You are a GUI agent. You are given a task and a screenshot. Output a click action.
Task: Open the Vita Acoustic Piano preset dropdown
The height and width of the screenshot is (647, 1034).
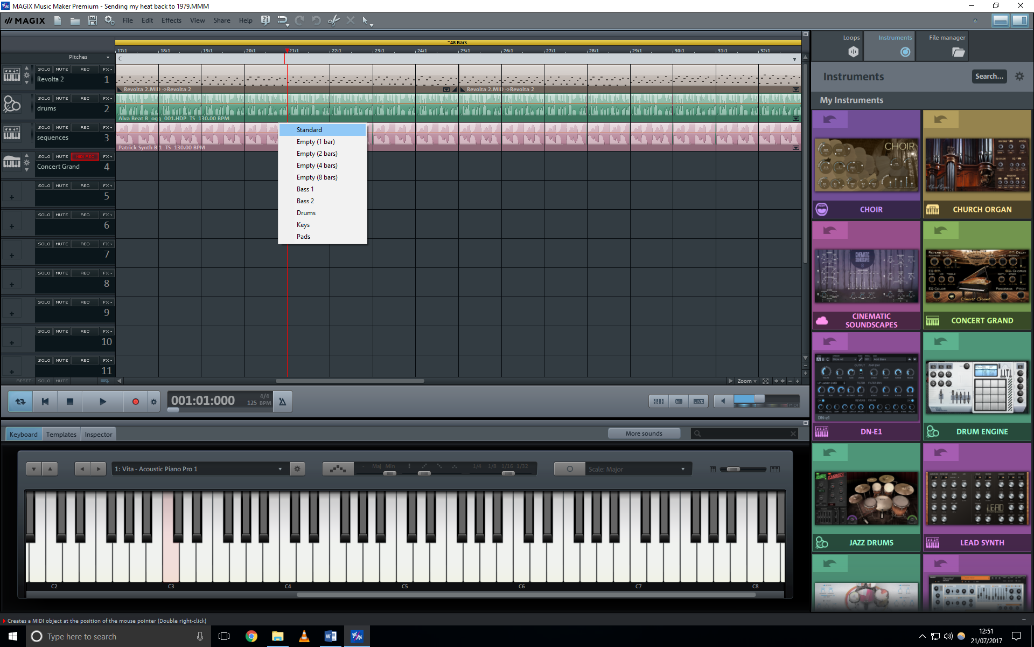coord(199,468)
